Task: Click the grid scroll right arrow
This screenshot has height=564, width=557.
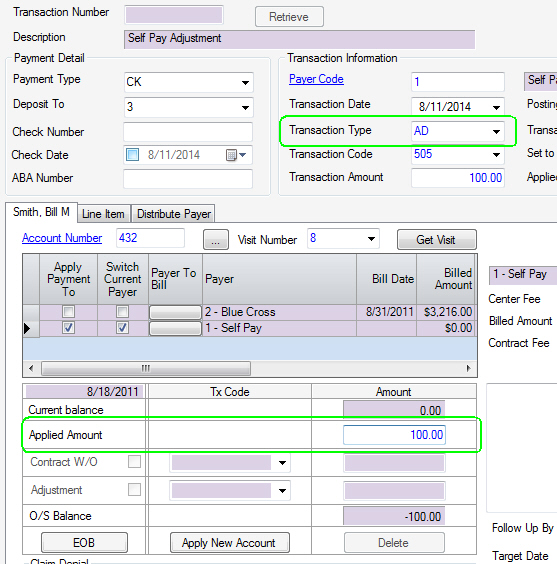Action: point(468,368)
